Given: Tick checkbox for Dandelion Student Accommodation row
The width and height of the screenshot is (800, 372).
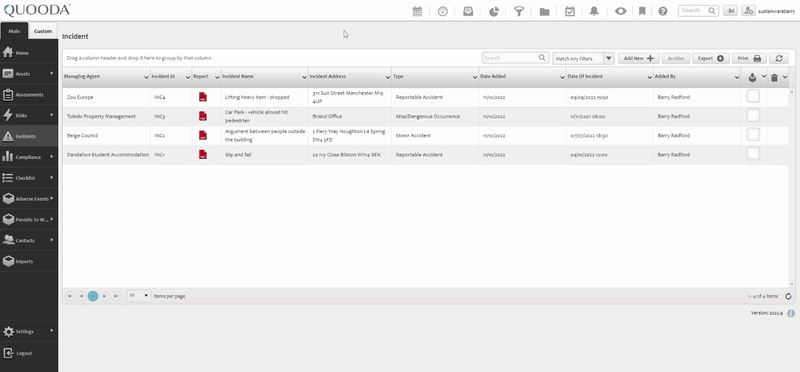Looking at the screenshot, I should coord(753,154).
